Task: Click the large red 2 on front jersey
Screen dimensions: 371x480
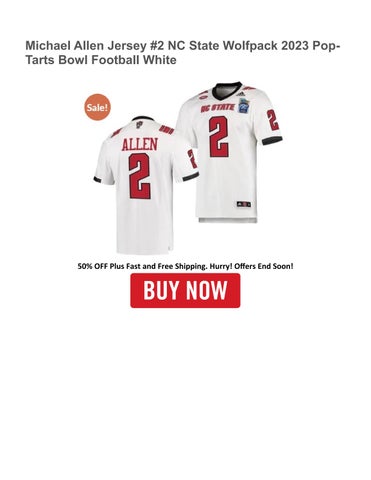Action: pos(219,137)
